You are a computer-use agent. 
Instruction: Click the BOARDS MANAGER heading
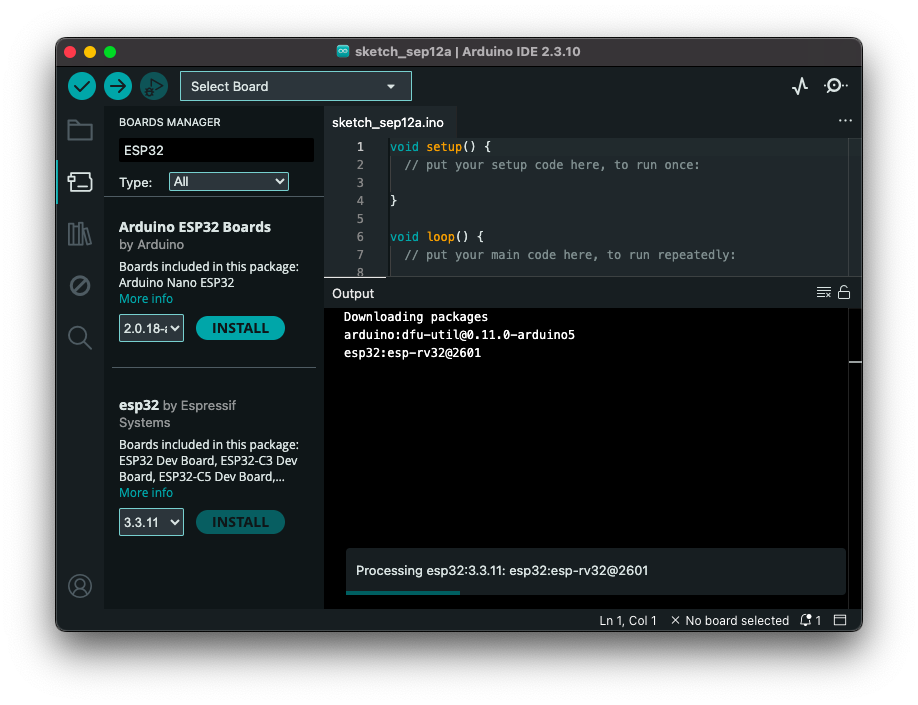coord(170,122)
